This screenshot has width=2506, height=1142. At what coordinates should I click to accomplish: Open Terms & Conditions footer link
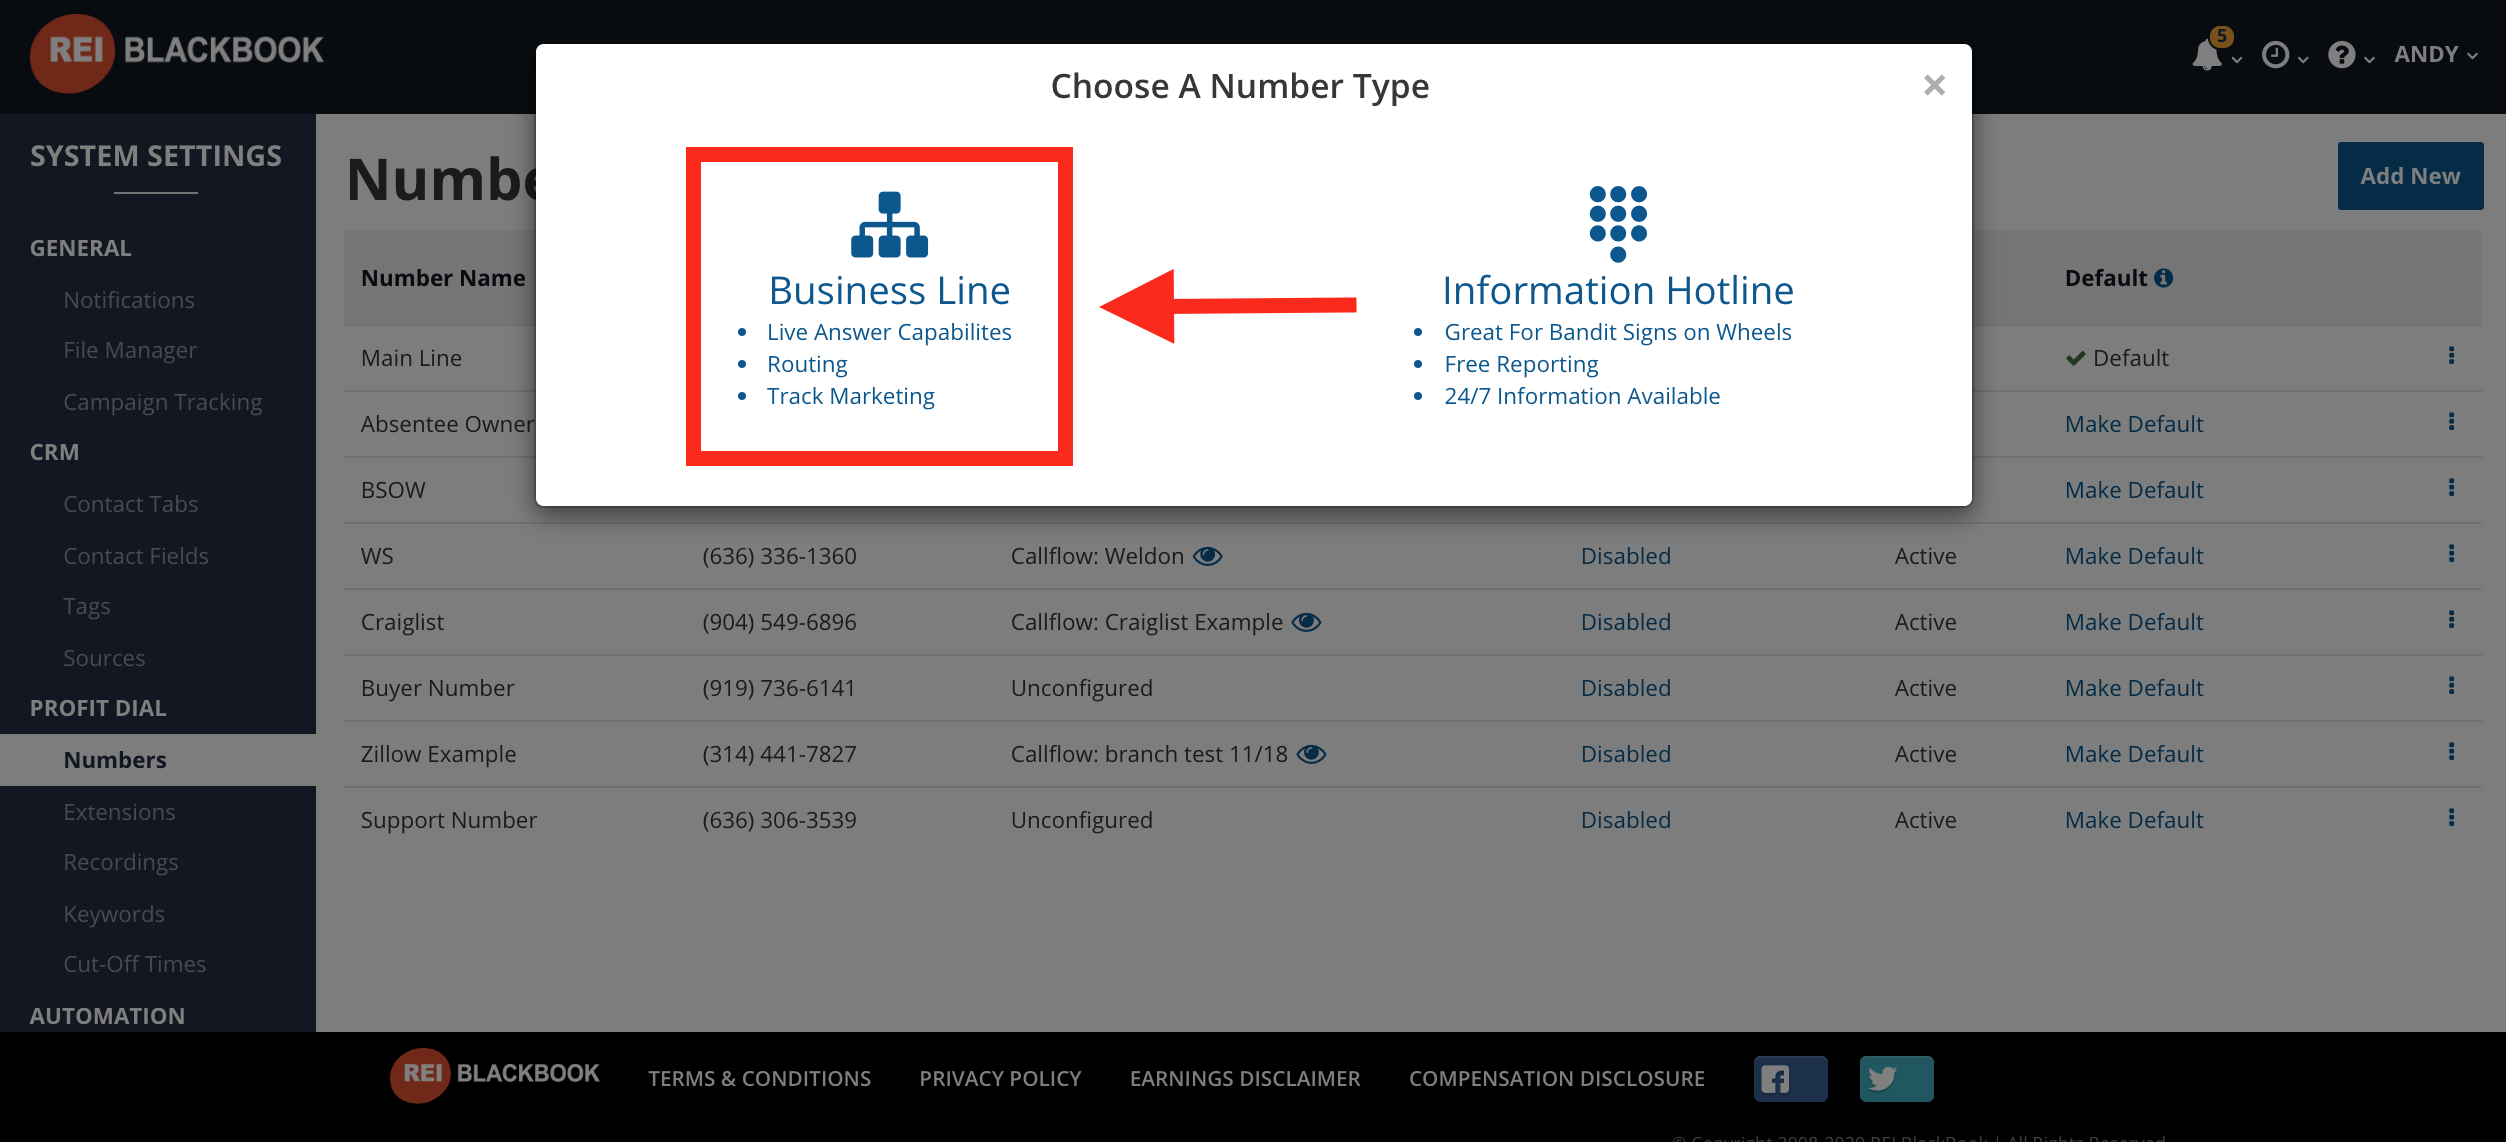[759, 1079]
